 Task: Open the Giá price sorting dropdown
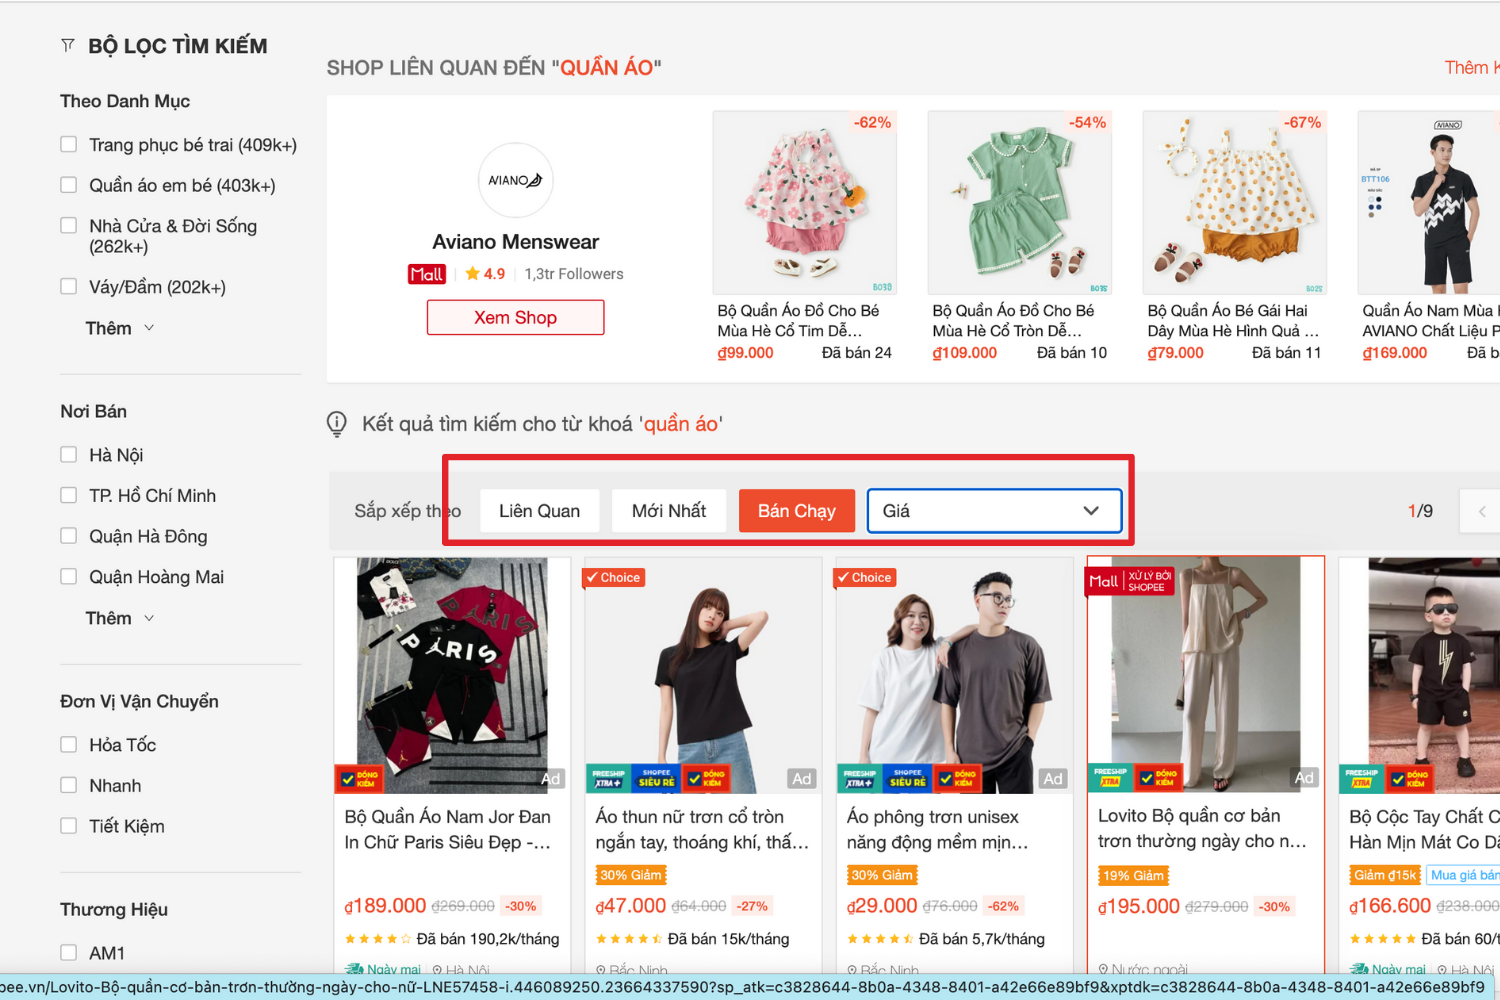[x=994, y=511]
